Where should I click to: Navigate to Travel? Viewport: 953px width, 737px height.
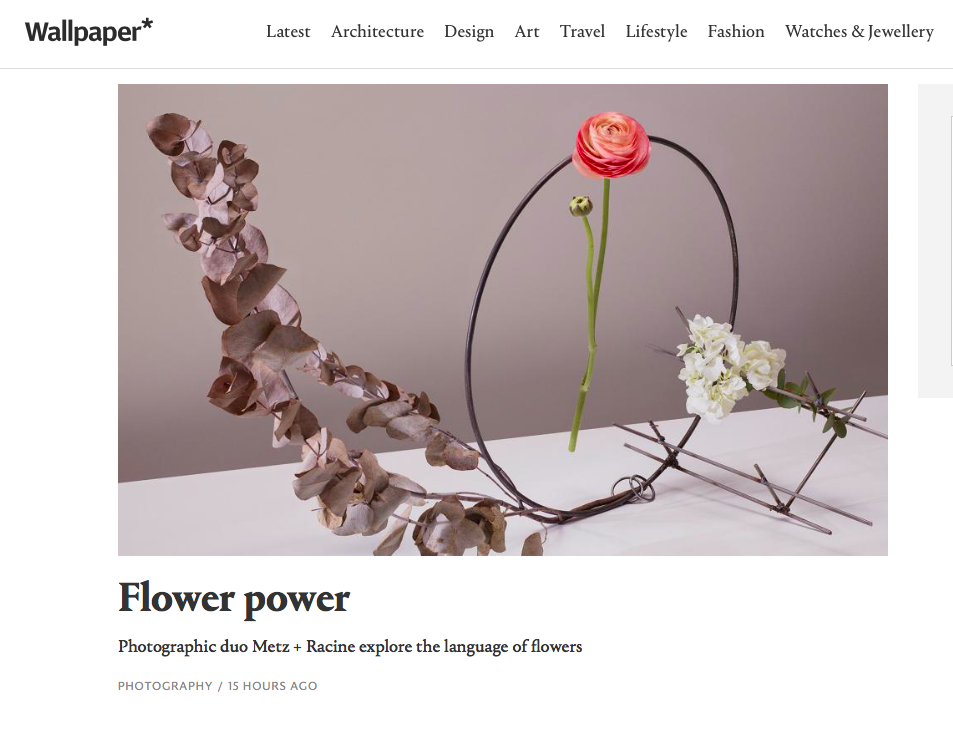point(582,32)
